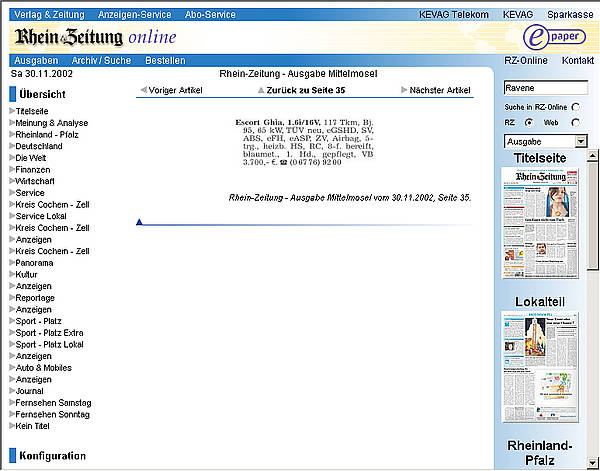Viewport: 600px width, 471px height.
Task: Click the Konfiguration heading
Action: (x=52, y=456)
